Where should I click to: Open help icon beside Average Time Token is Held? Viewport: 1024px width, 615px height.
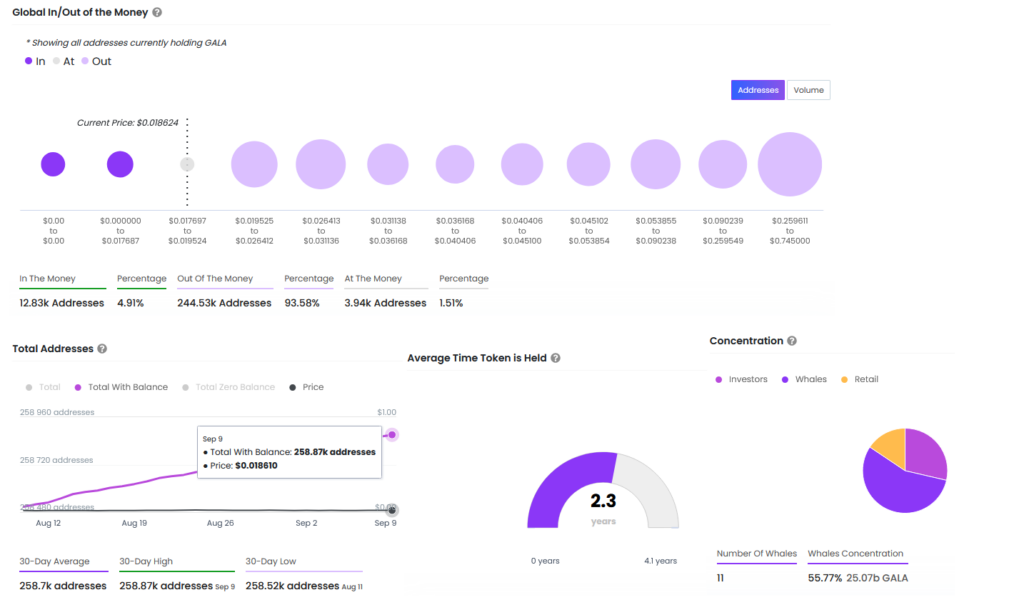(555, 358)
